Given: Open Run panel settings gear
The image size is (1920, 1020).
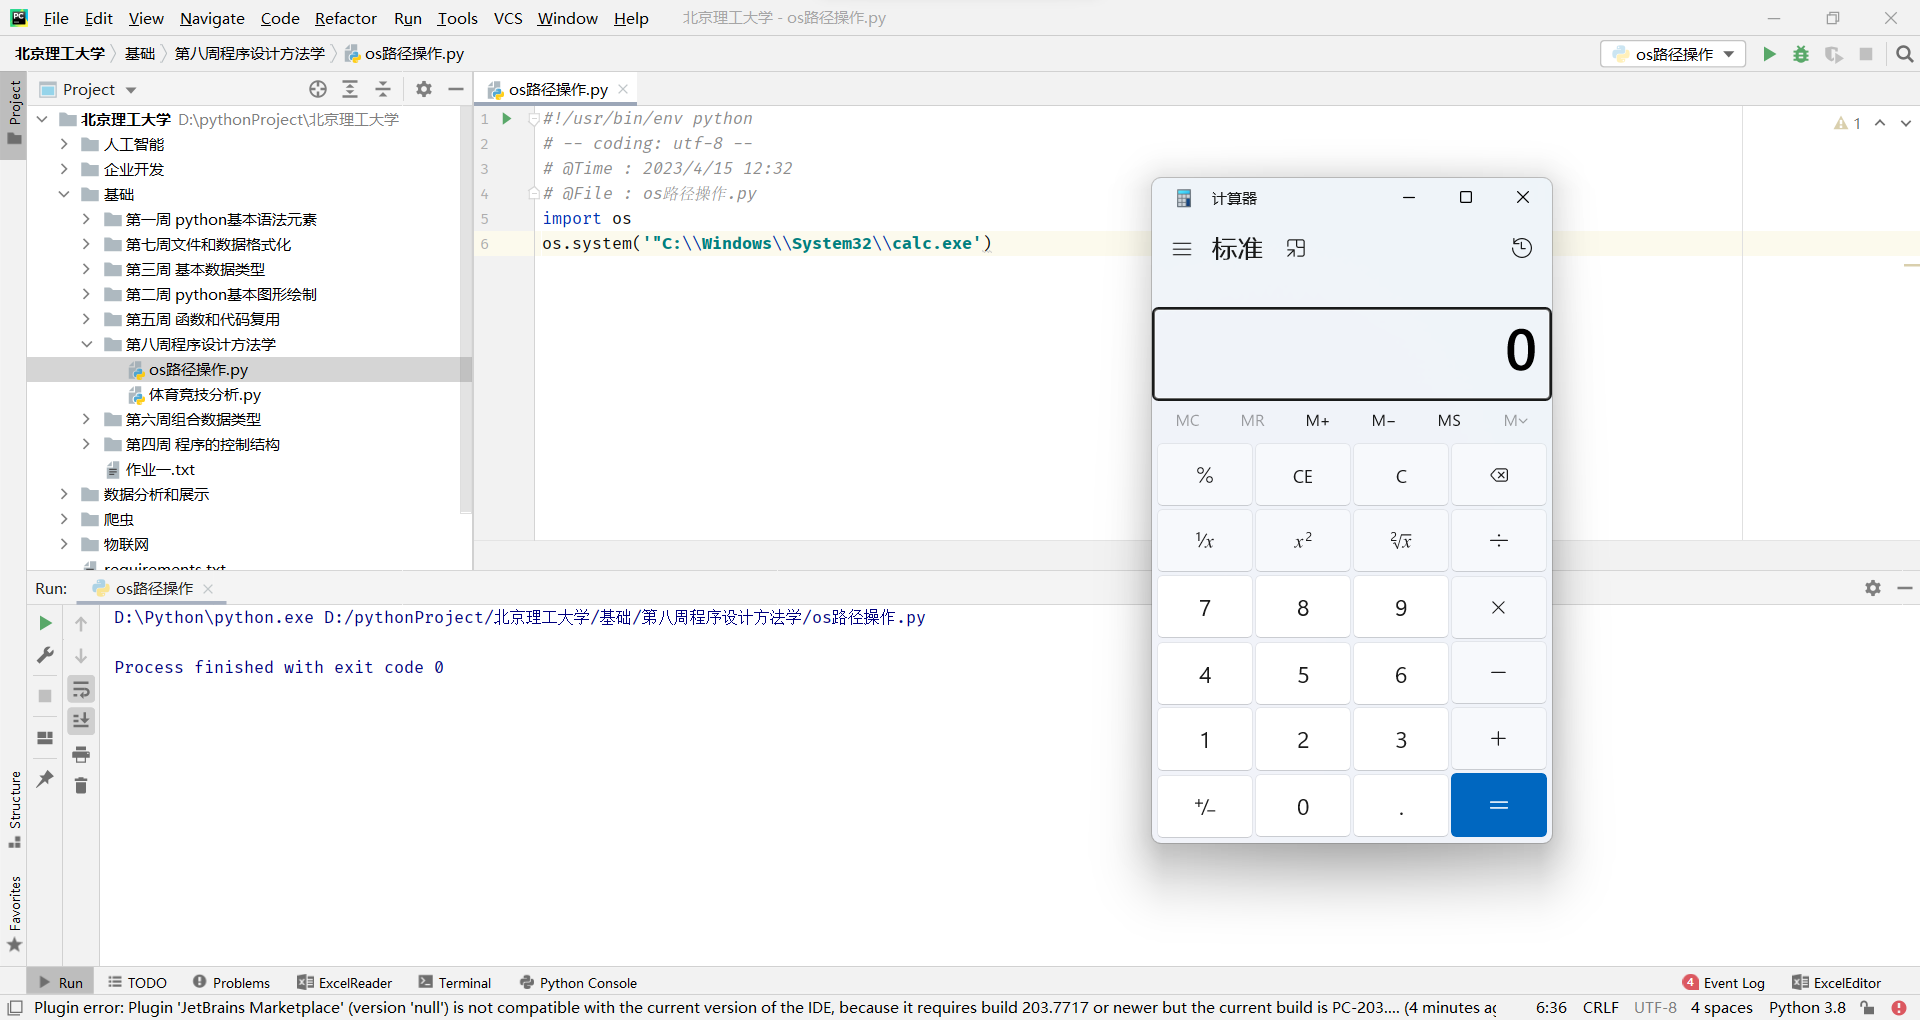Looking at the screenshot, I should click(x=1873, y=588).
